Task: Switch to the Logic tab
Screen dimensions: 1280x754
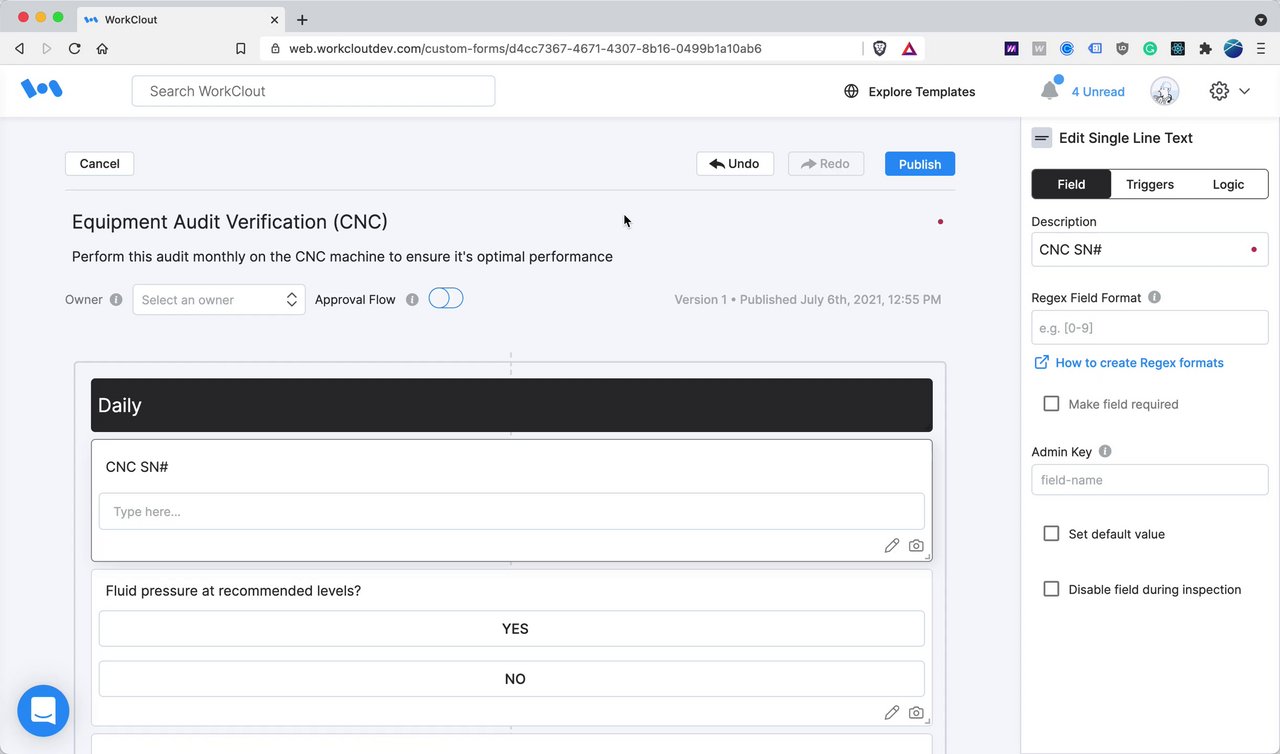Action: 1228,184
